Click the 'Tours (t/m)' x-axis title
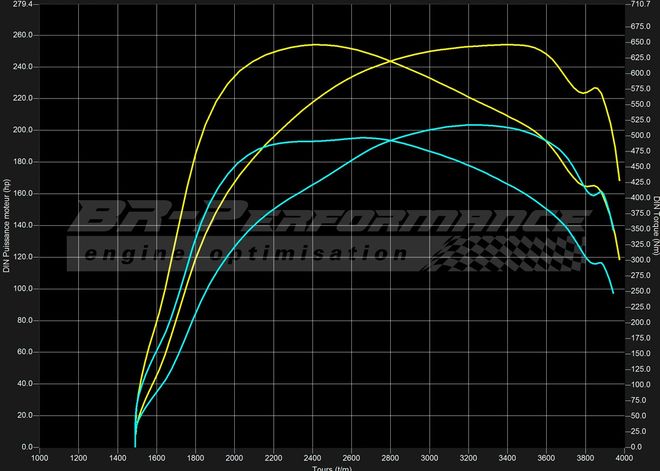Viewport: 660px width, 471px height. [330, 467]
